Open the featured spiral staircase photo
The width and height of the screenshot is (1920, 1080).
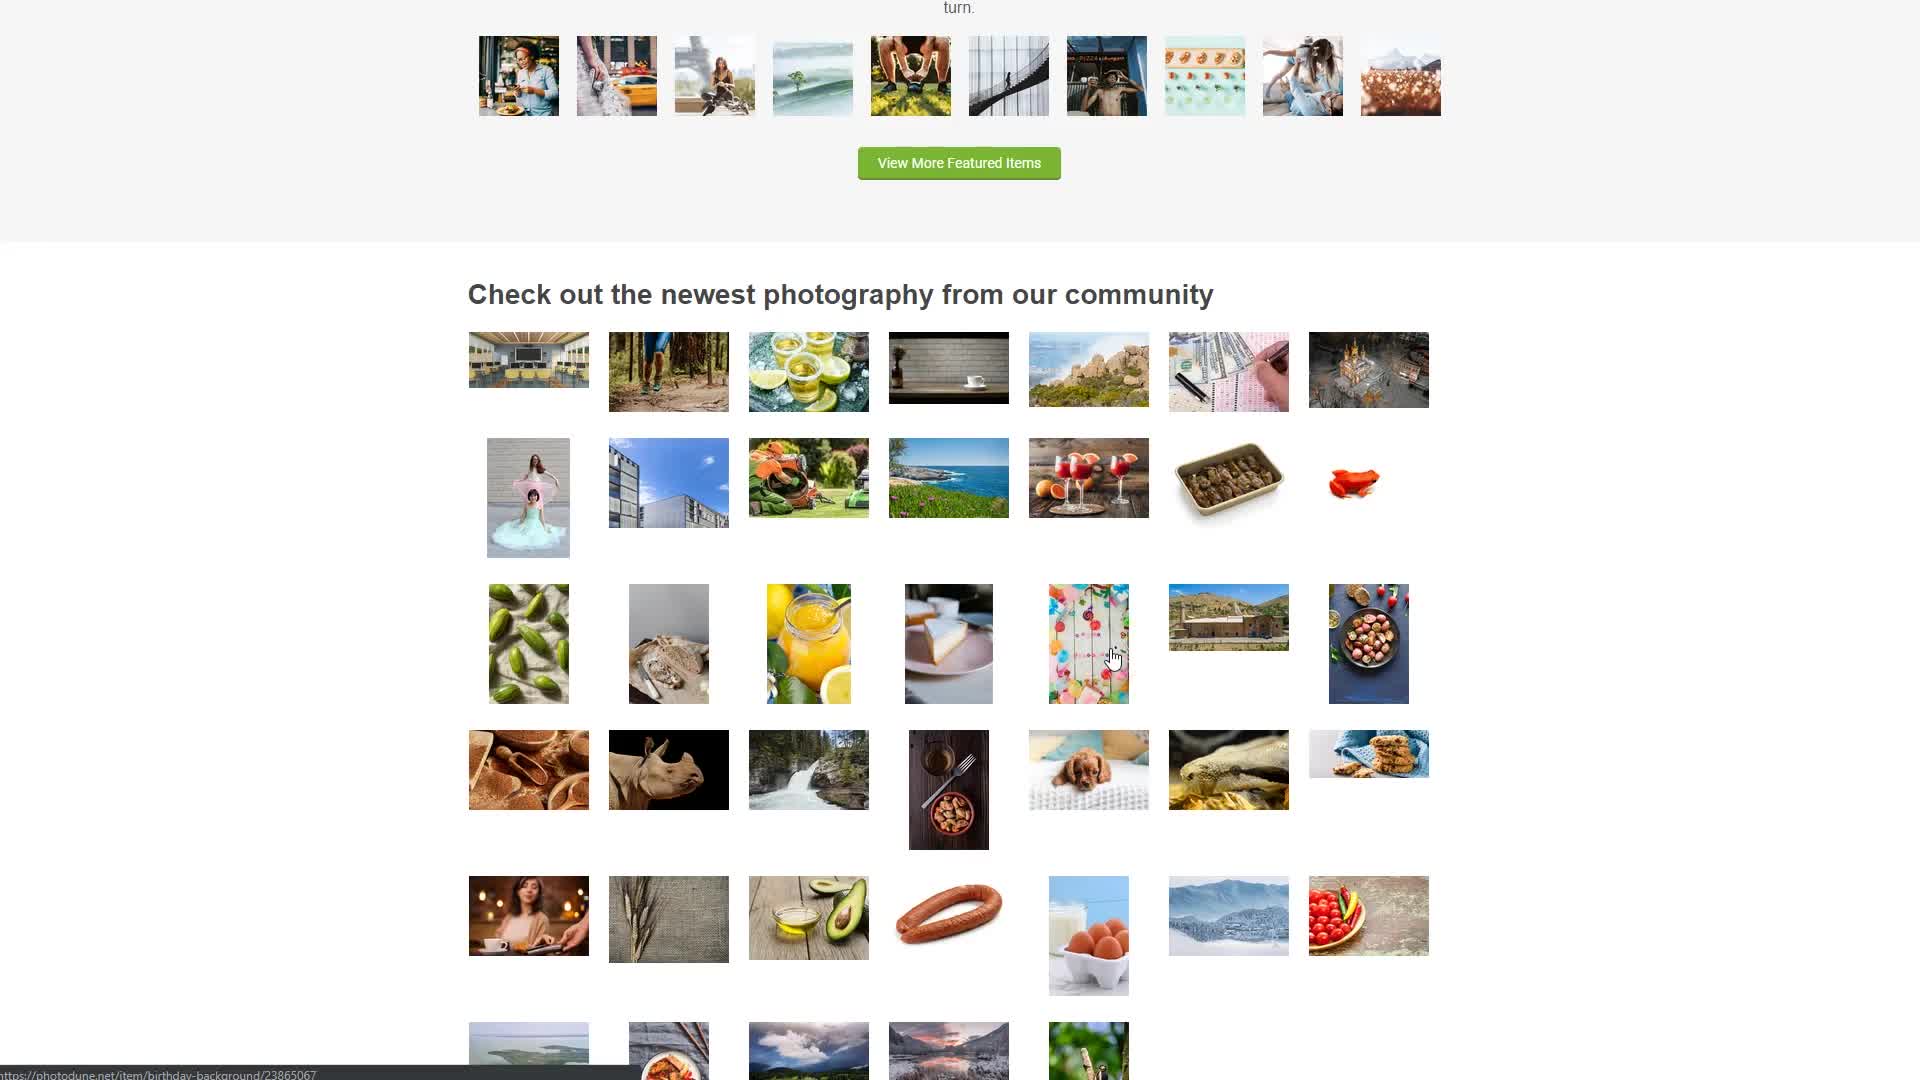point(1009,76)
